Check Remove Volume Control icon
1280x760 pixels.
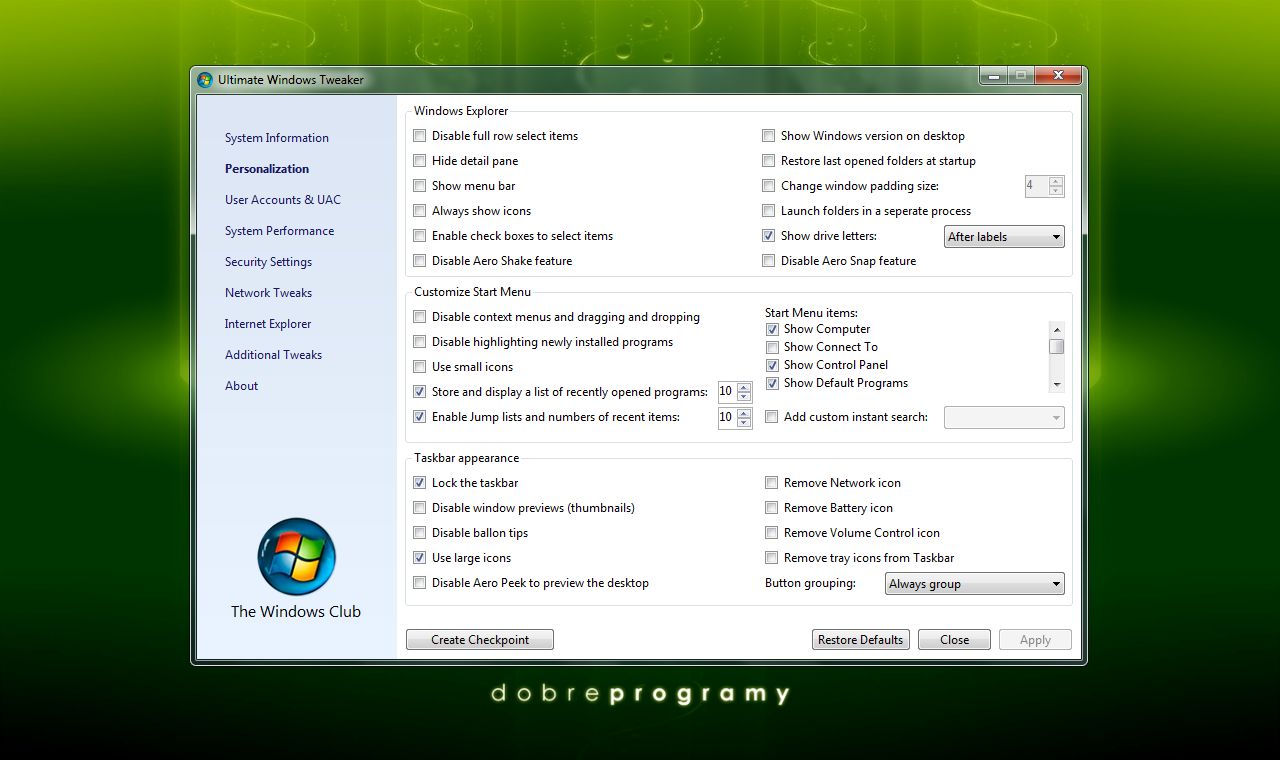pos(772,533)
